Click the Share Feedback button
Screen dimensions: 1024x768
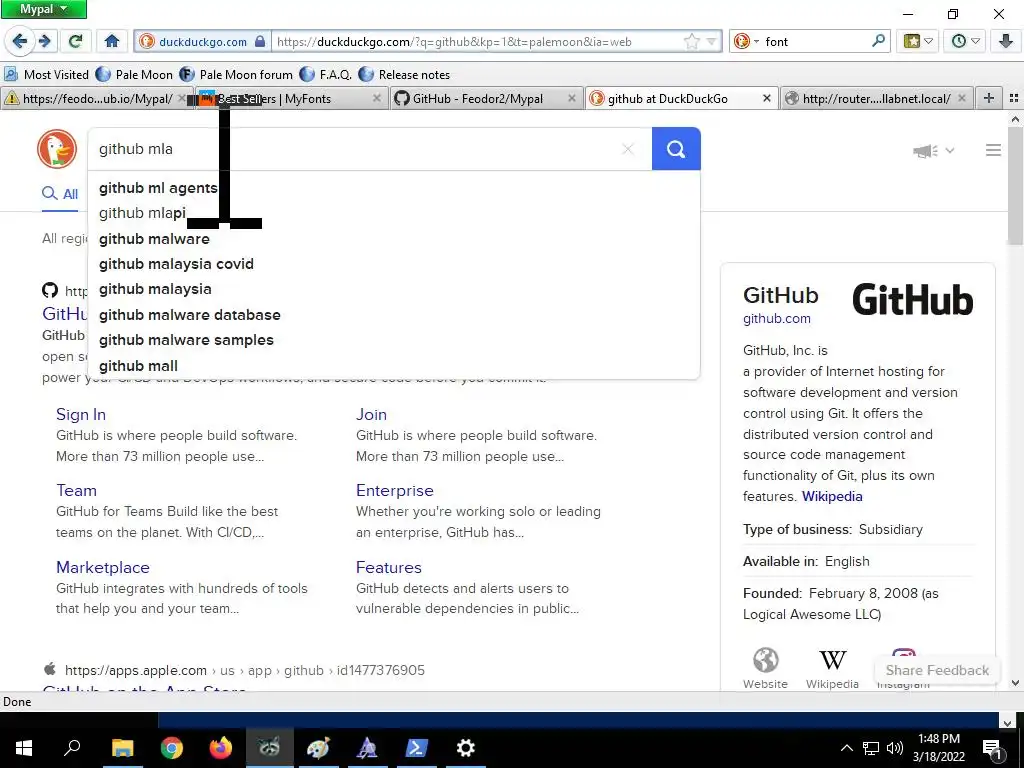tap(937, 671)
